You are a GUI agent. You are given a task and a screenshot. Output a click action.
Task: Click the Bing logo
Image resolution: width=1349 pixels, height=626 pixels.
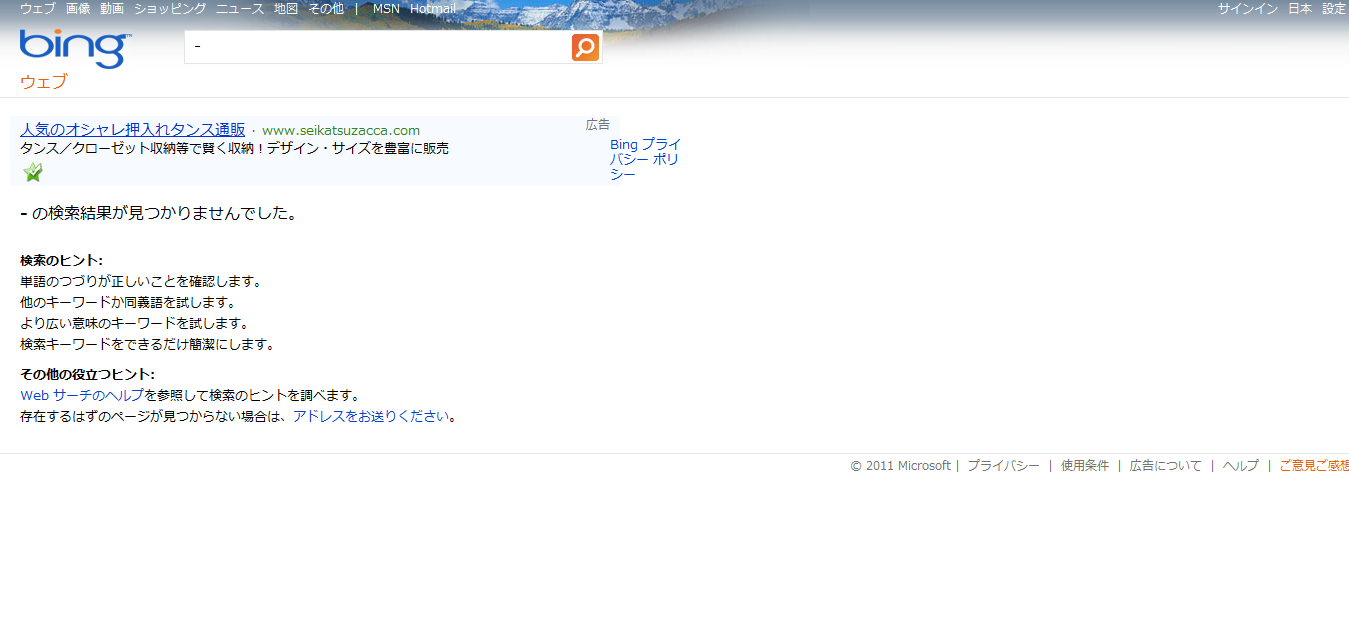74,48
